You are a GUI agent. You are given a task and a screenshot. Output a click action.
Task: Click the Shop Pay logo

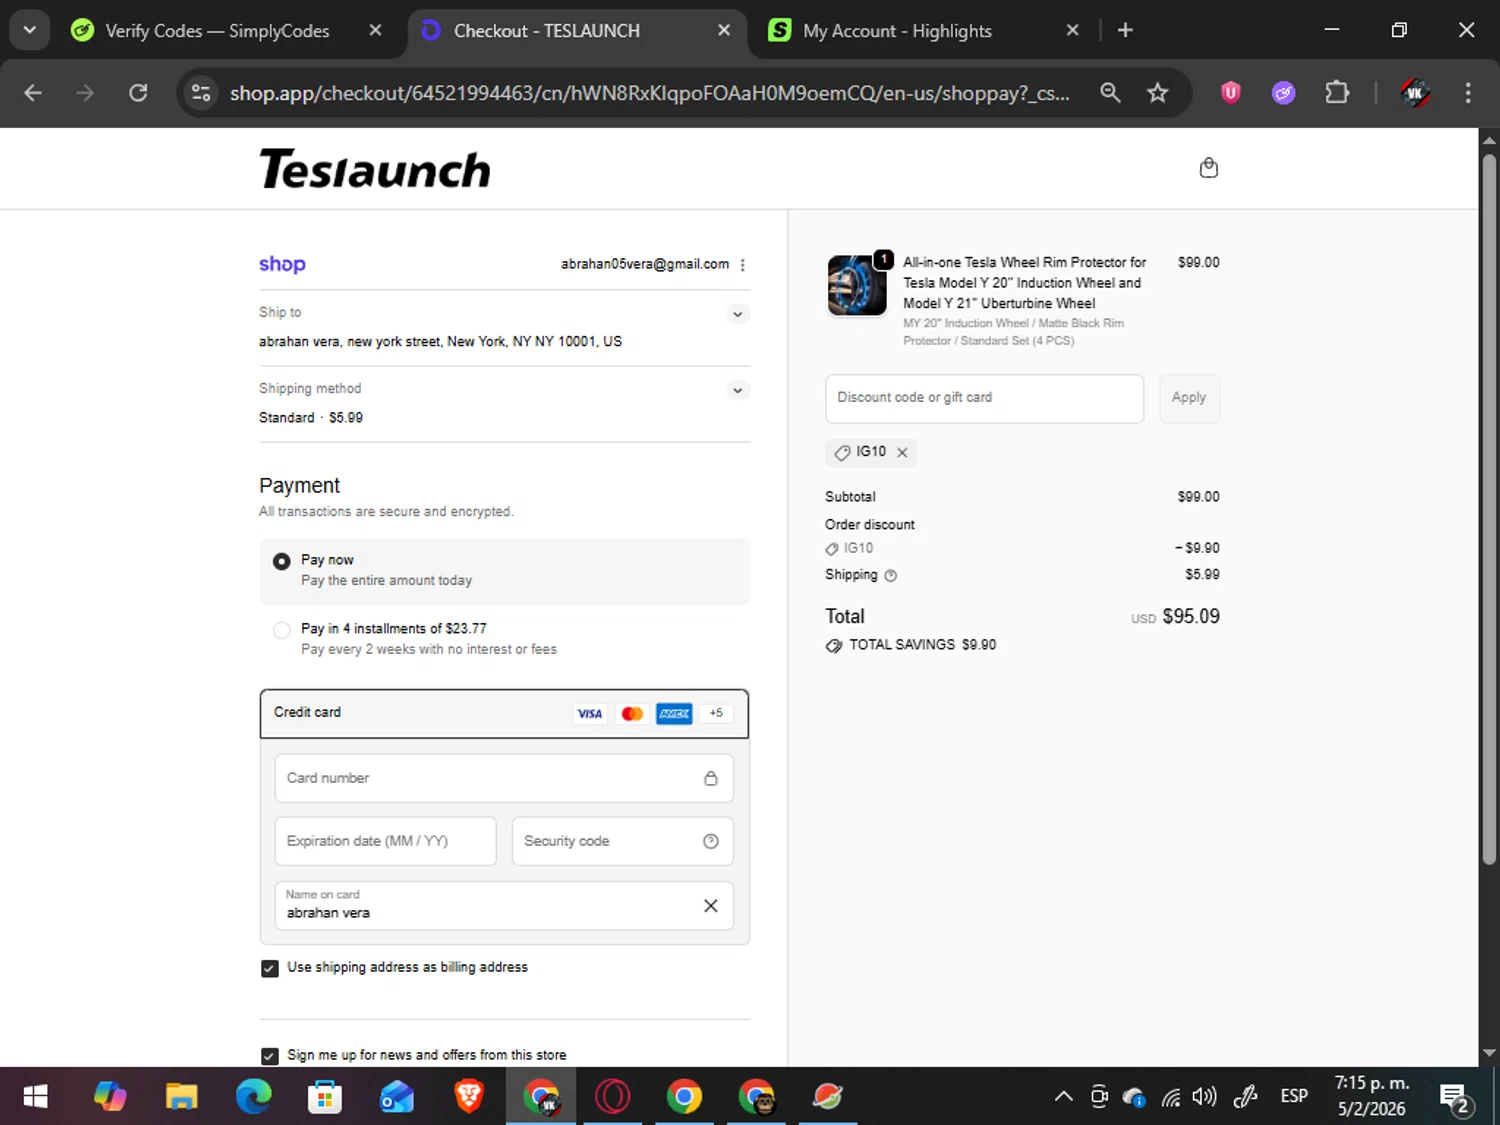(x=282, y=264)
